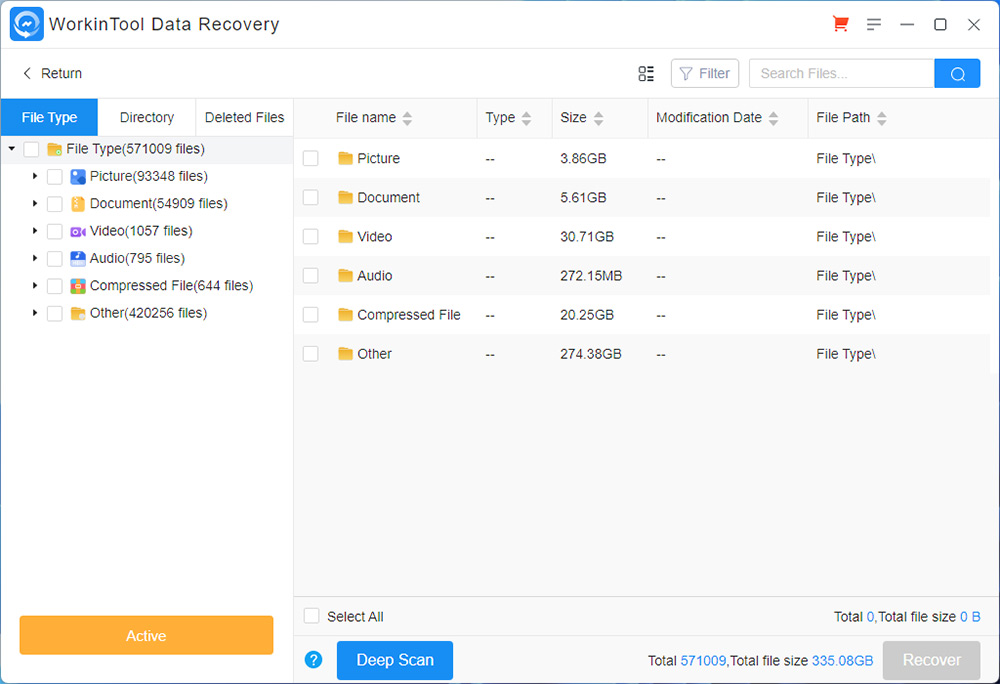1000x684 pixels.
Task: Expand the Audio tree node
Action: (x=35, y=258)
